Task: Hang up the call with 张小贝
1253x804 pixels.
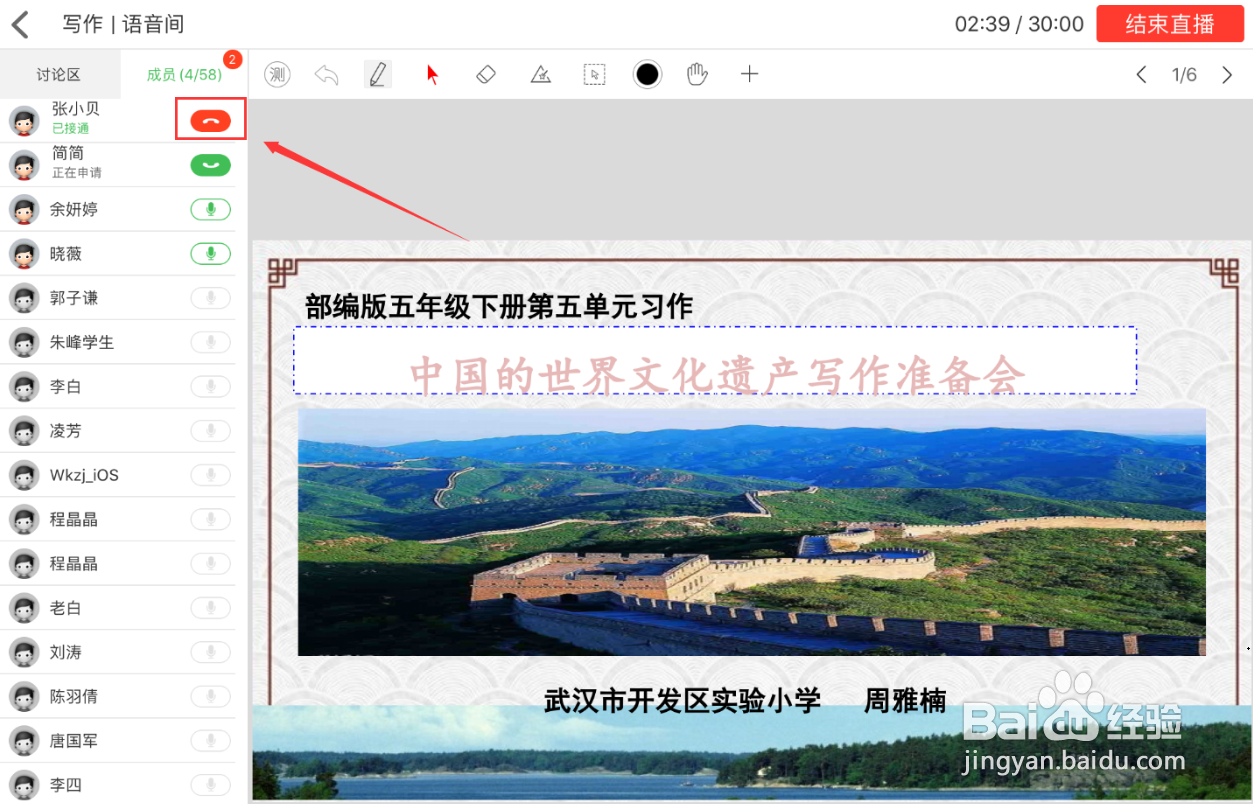Action: pyautogui.click(x=210, y=120)
